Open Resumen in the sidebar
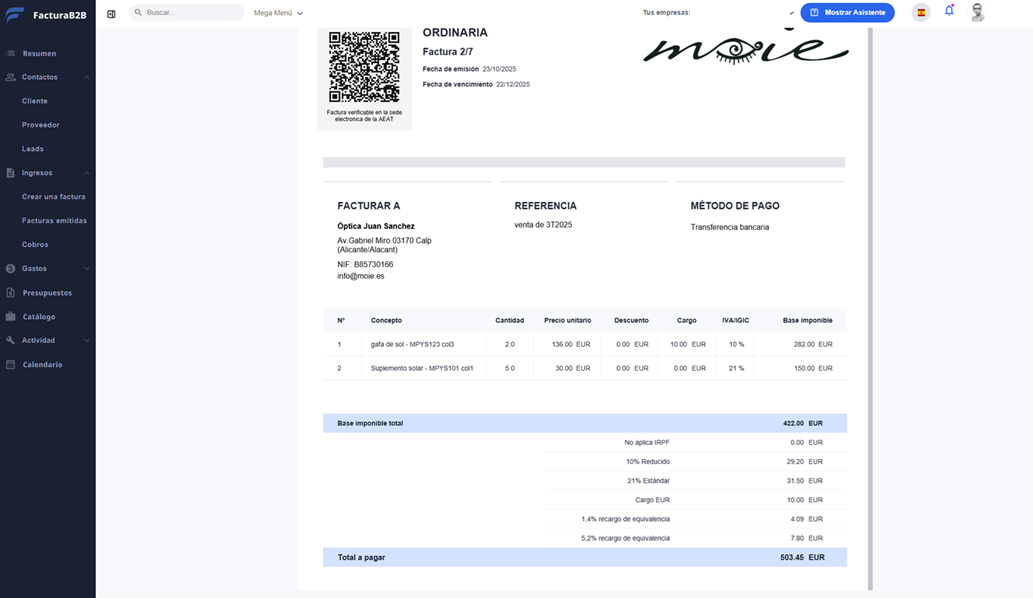The width and height of the screenshot is (1033, 598). pyautogui.click(x=39, y=53)
